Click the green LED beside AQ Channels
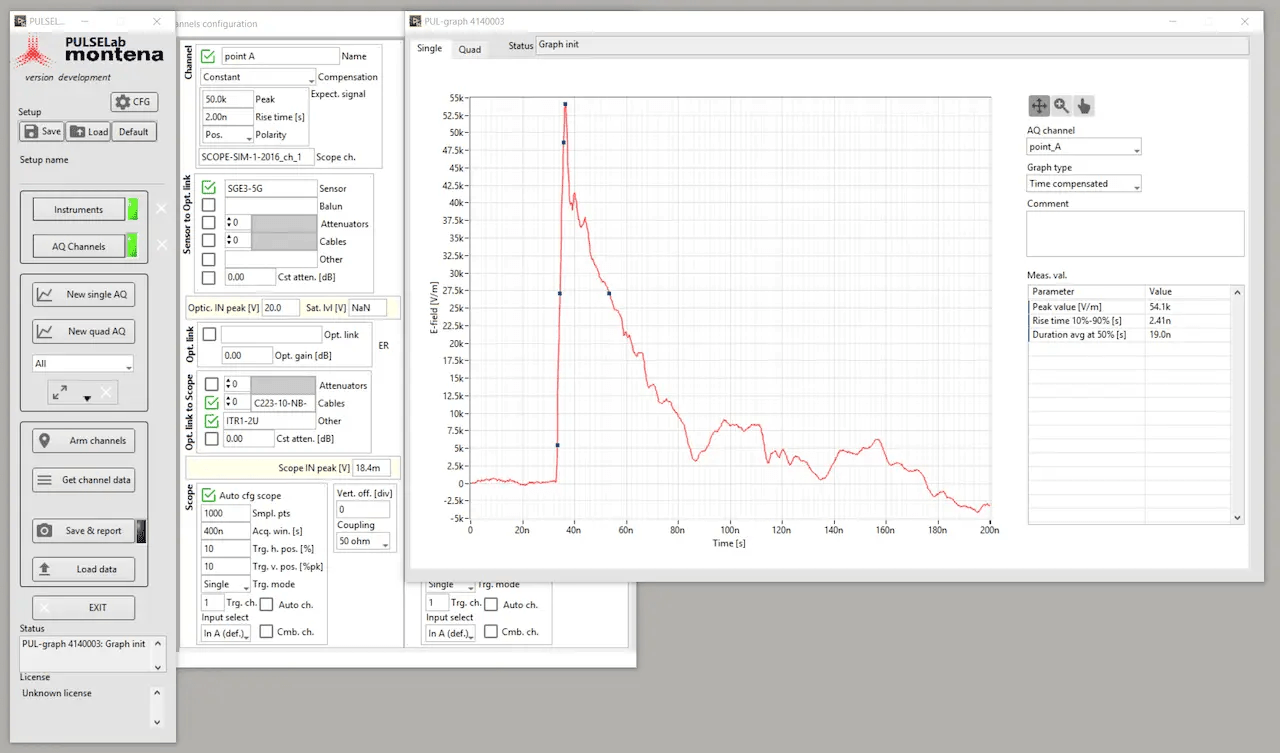The height and width of the screenshot is (753, 1280). click(x=133, y=246)
